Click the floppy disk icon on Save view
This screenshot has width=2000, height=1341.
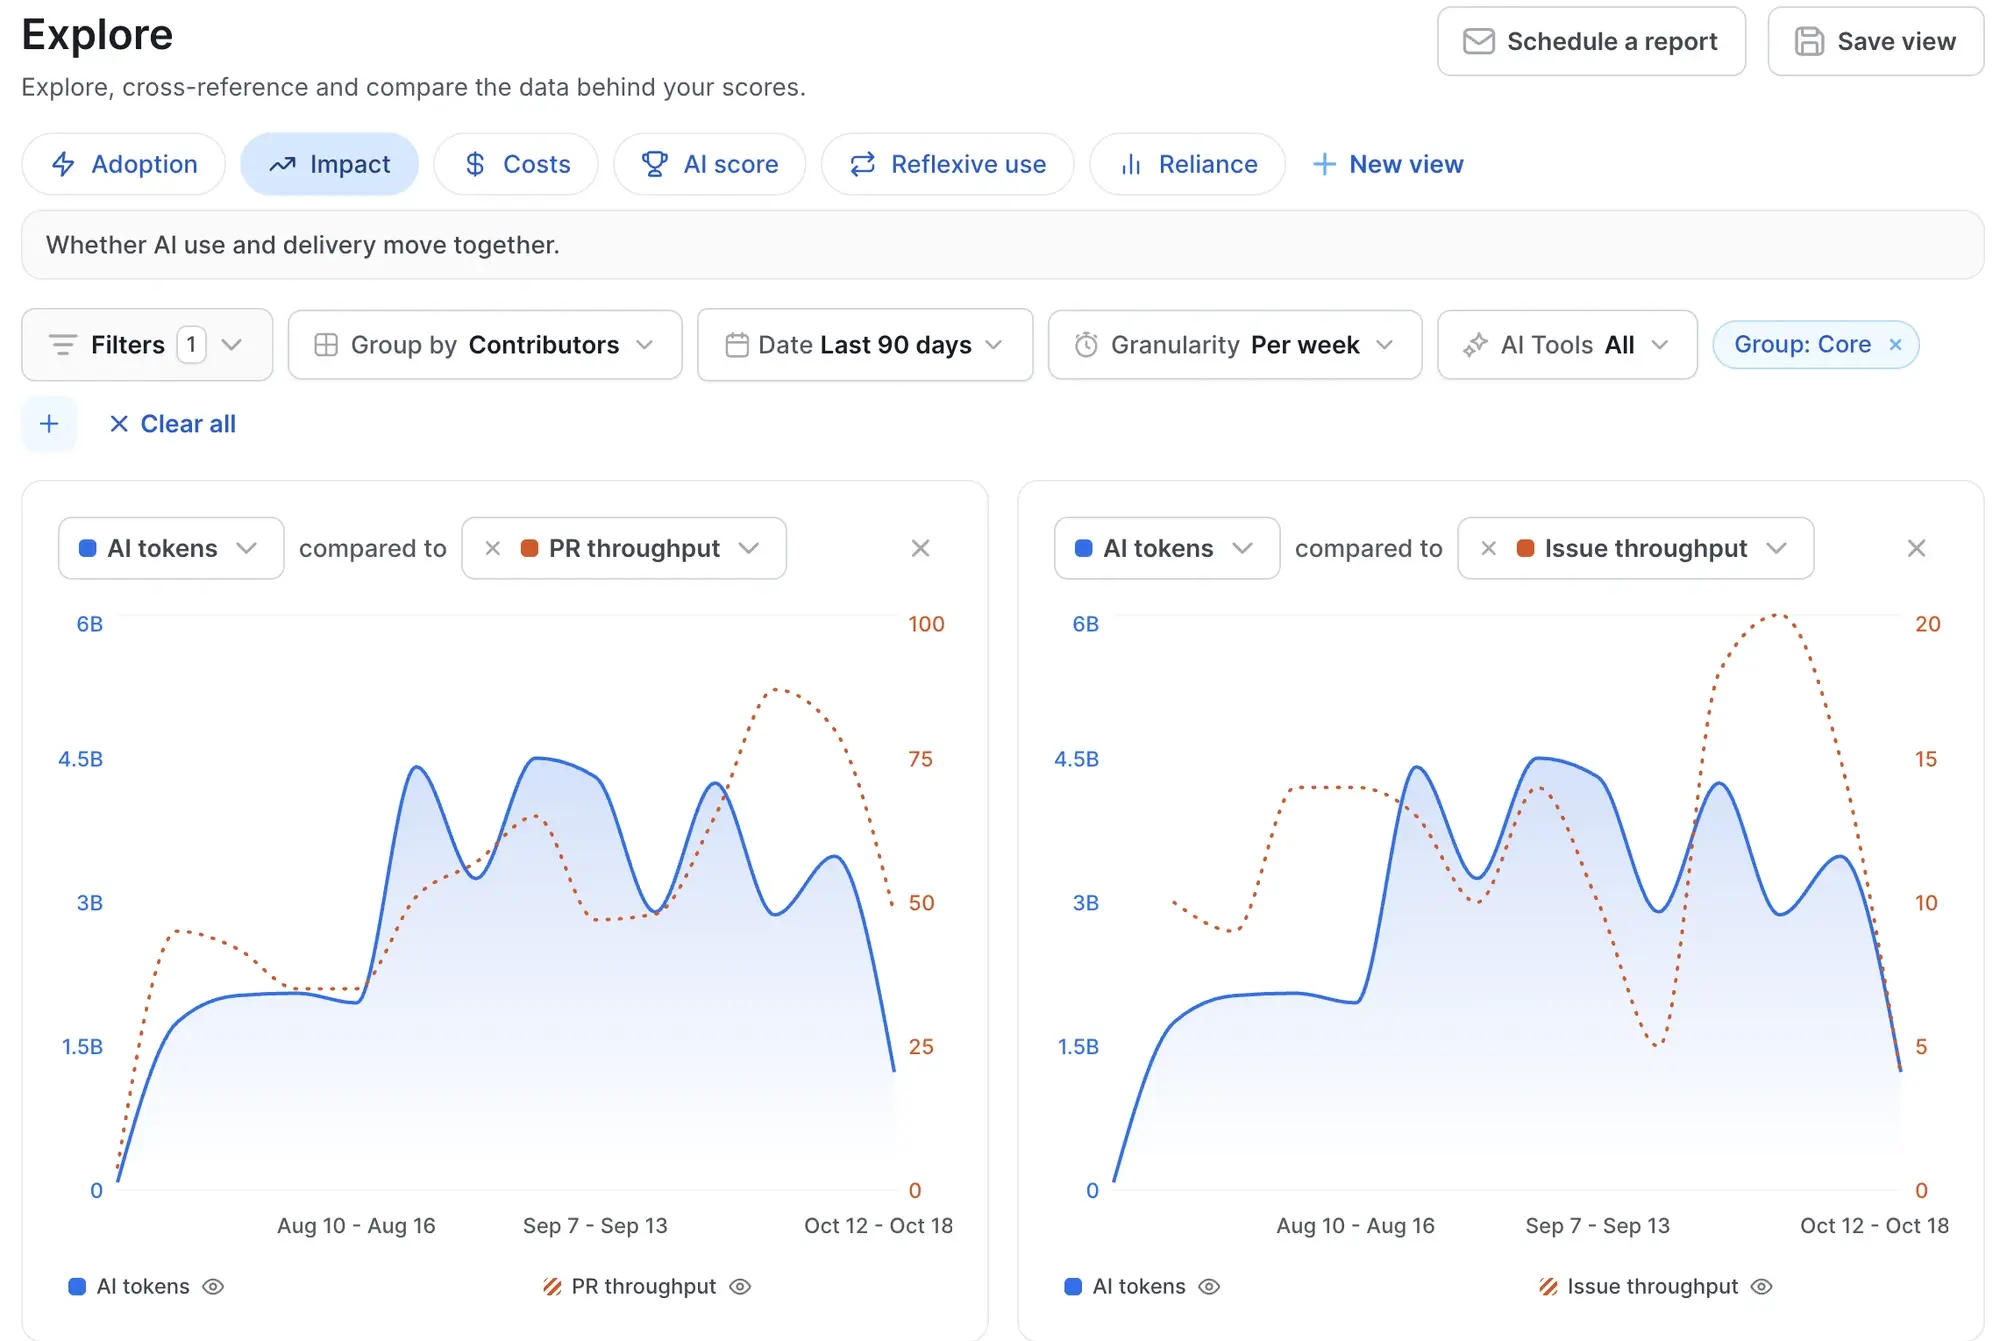point(1809,41)
